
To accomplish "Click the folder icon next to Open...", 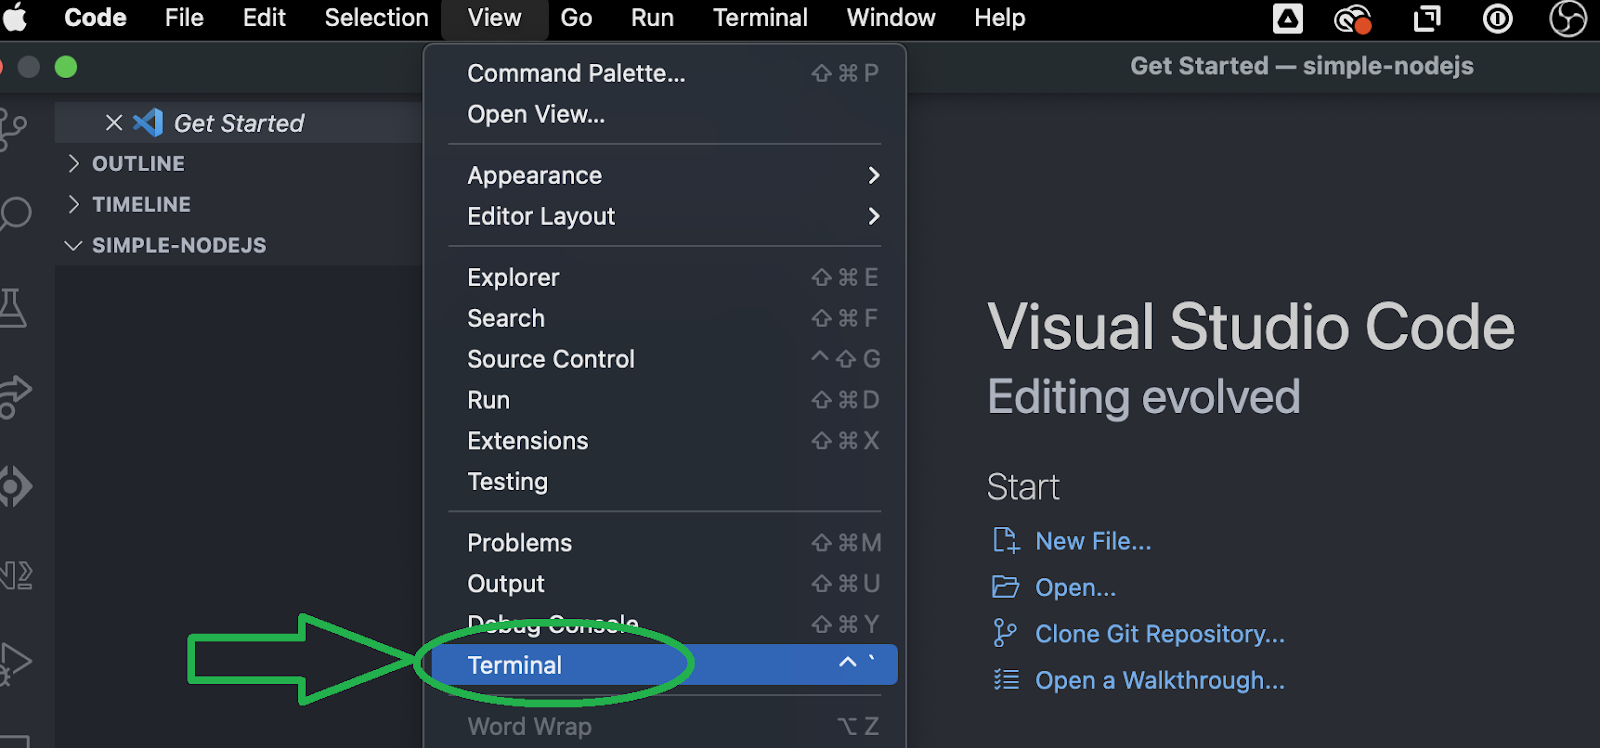I will 1005,587.
